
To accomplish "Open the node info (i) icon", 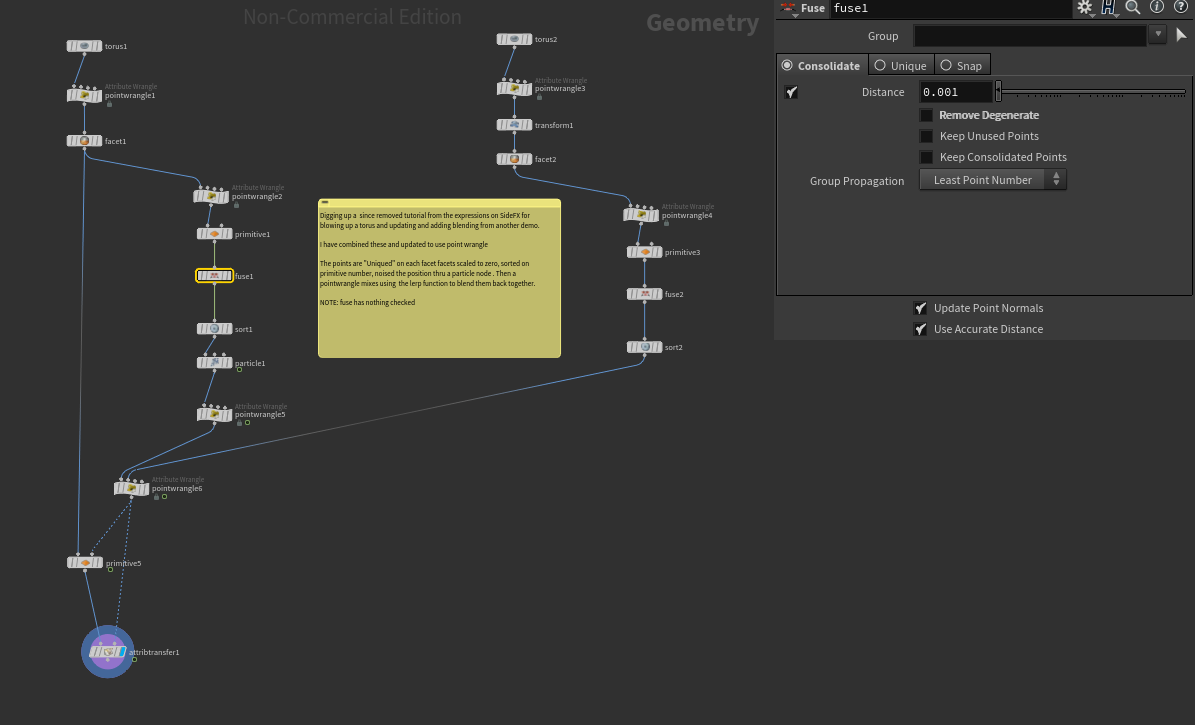I will click(1157, 8).
